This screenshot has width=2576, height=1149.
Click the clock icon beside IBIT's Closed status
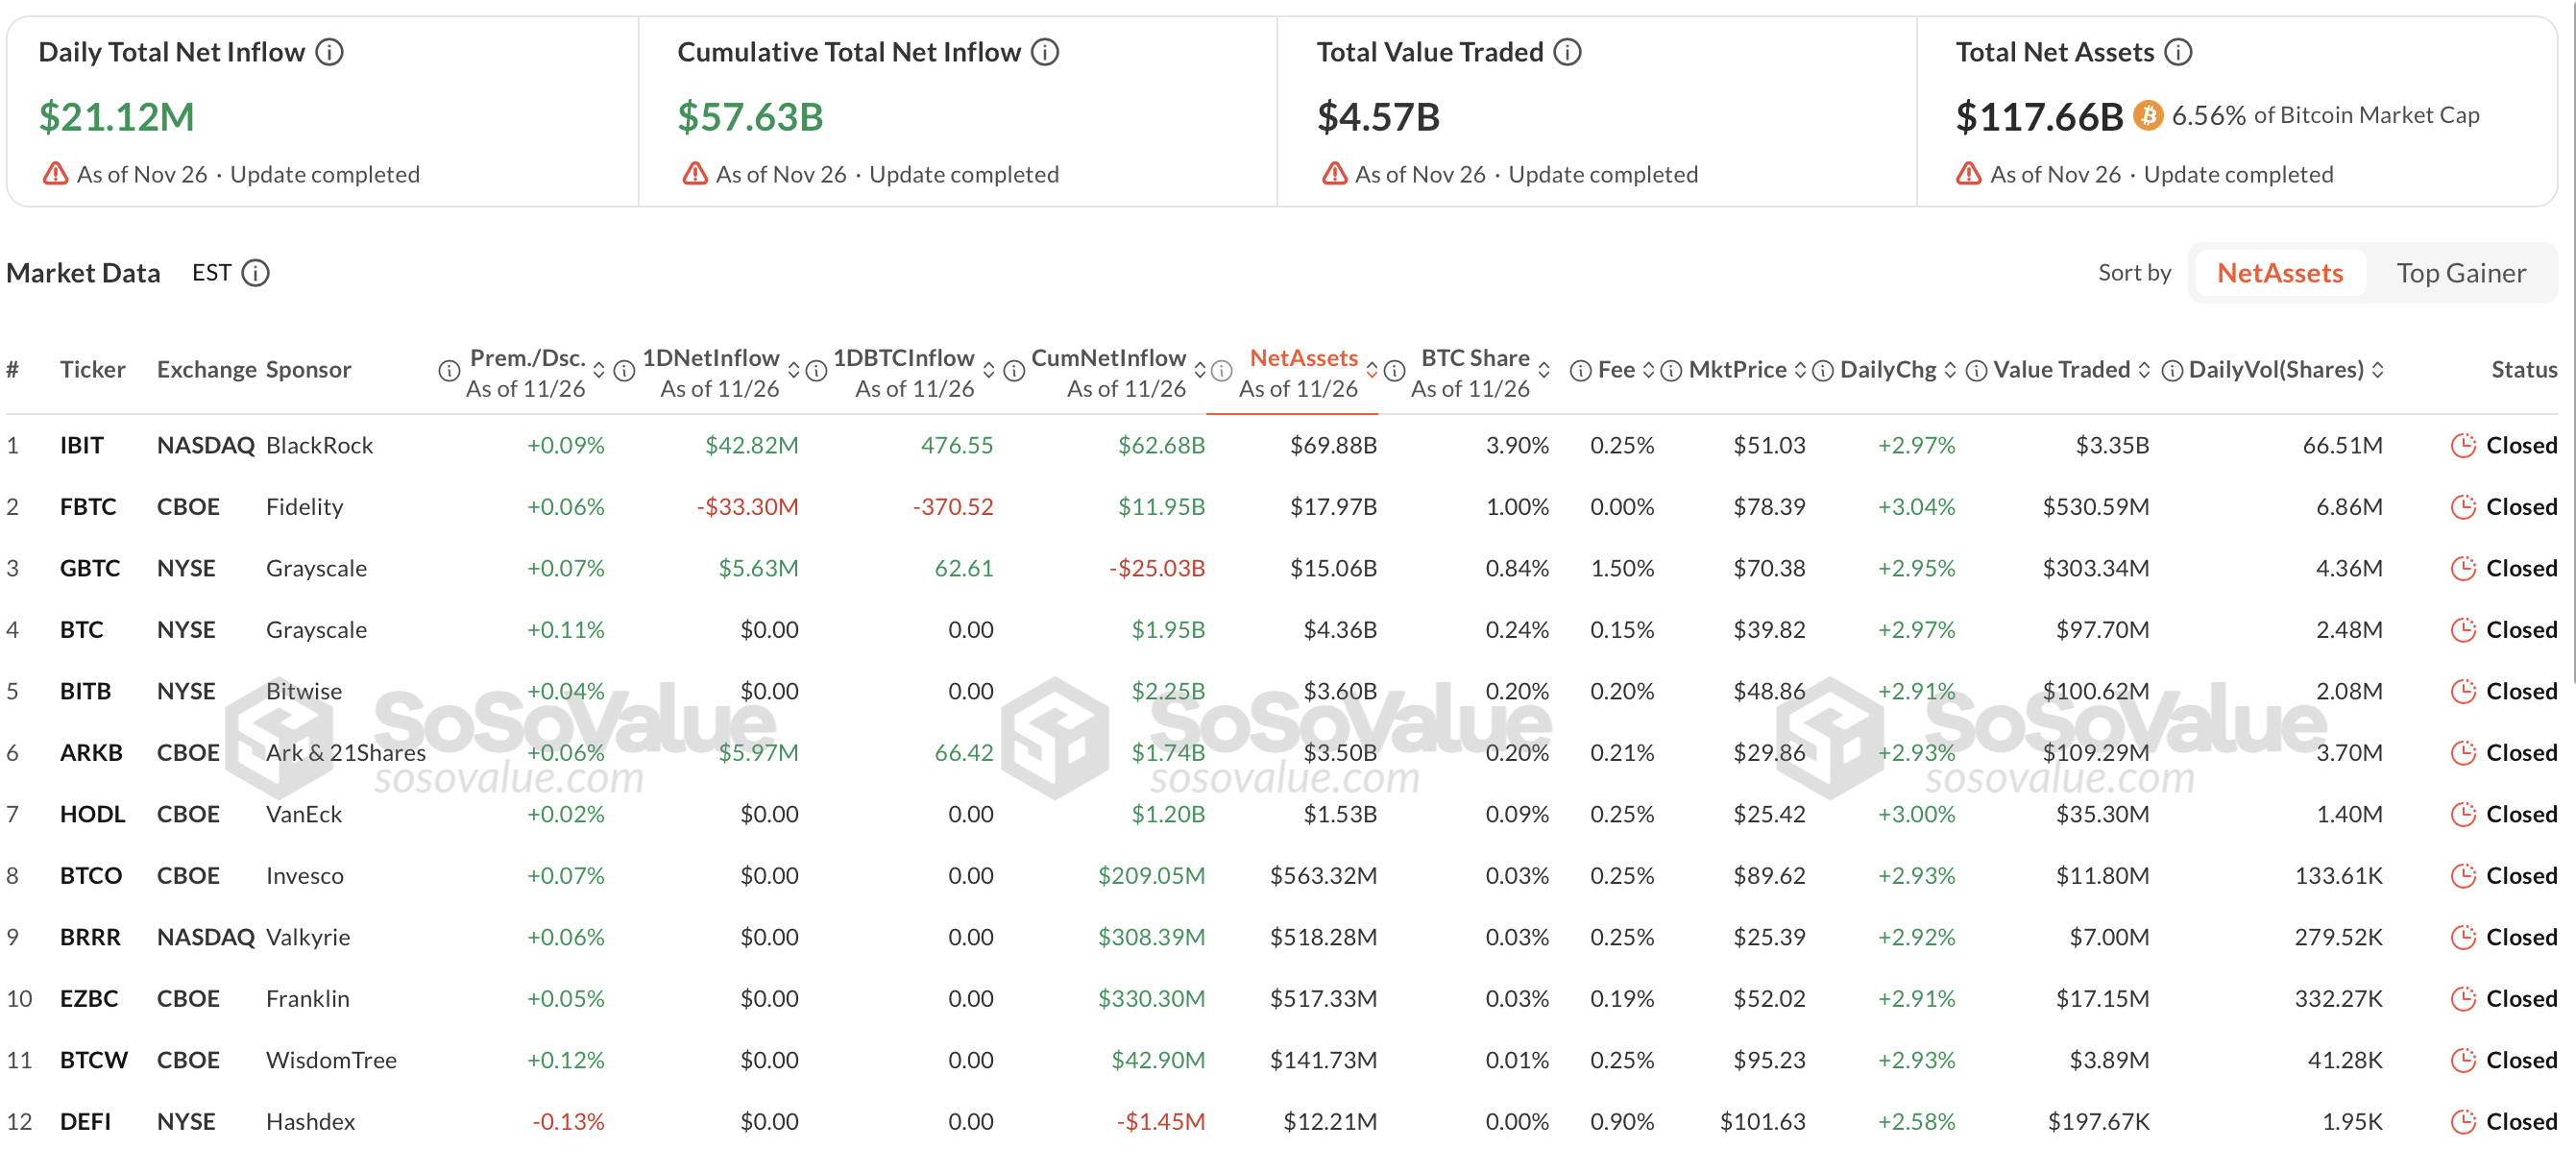pyautogui.click(x=2462, y=445)
